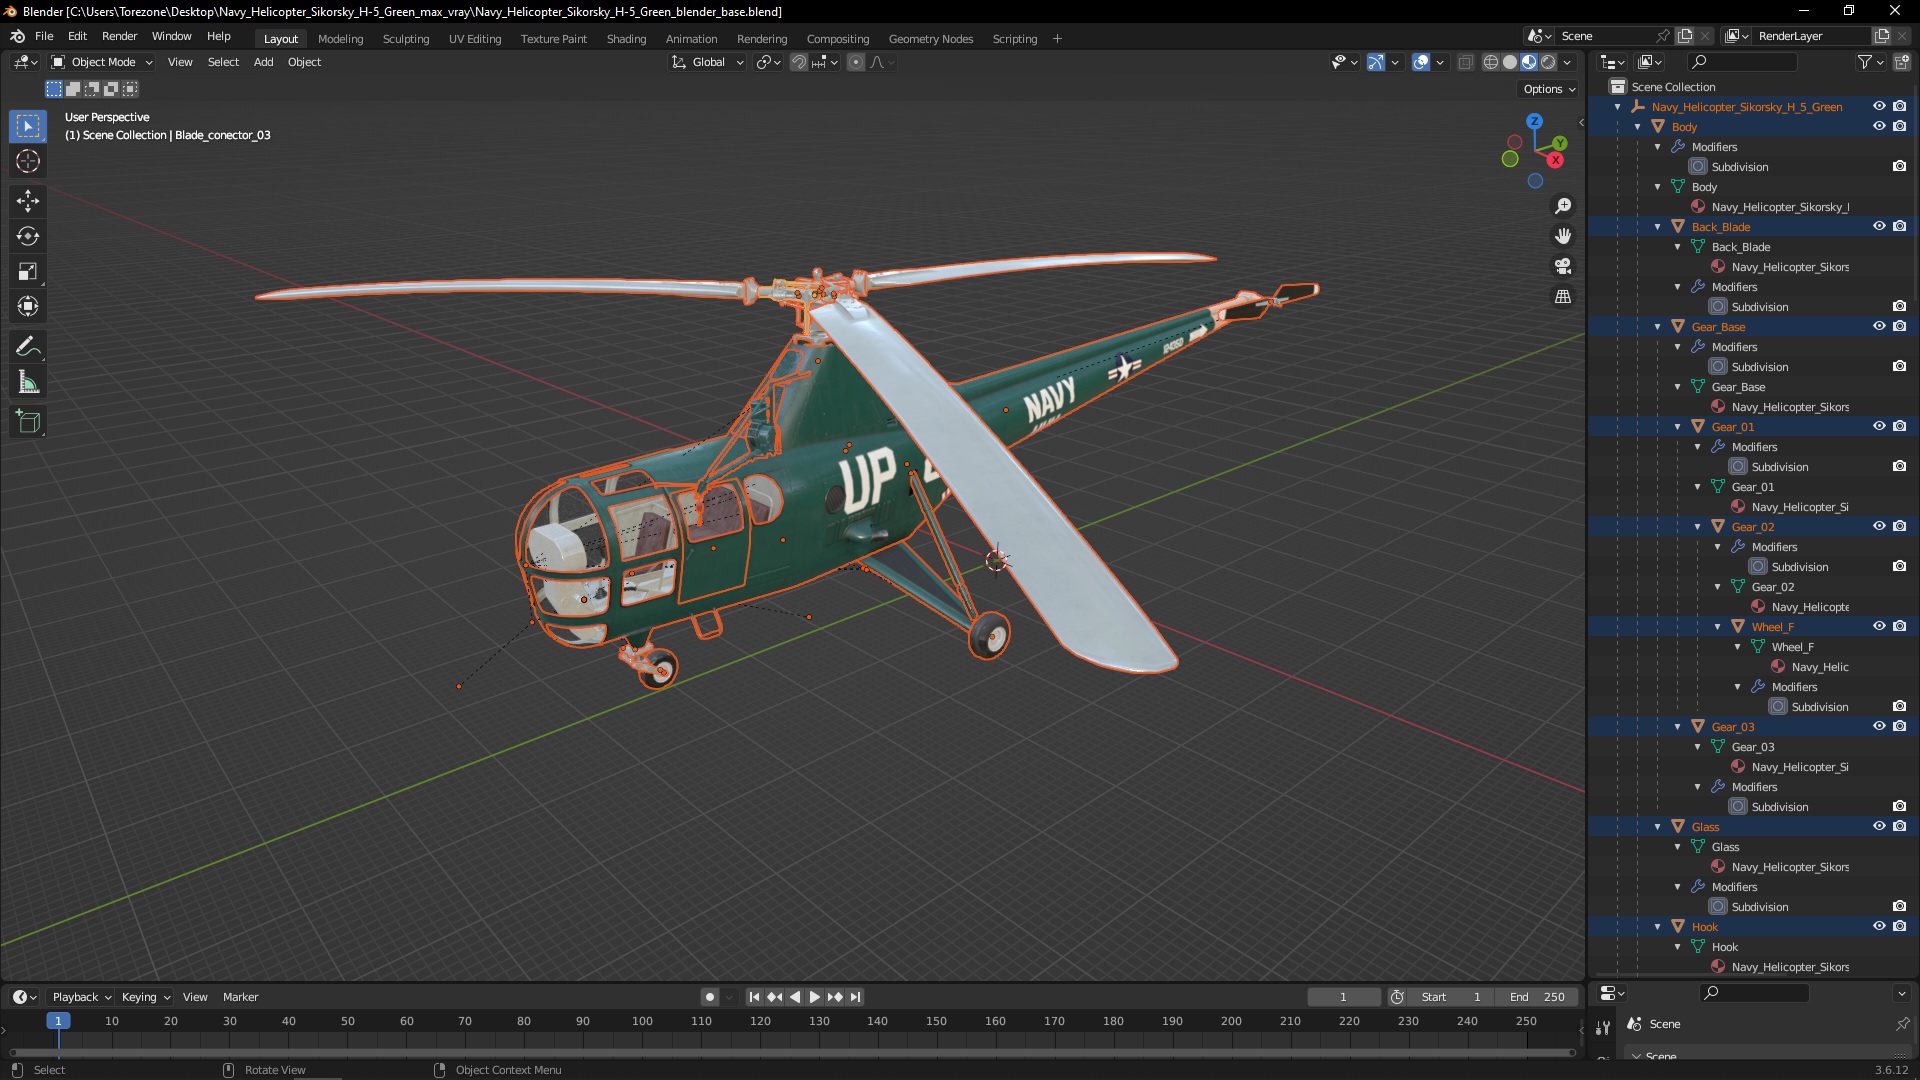Open the Render menu
This screenshot has width=1920, height=1080.
click(119, 36)
